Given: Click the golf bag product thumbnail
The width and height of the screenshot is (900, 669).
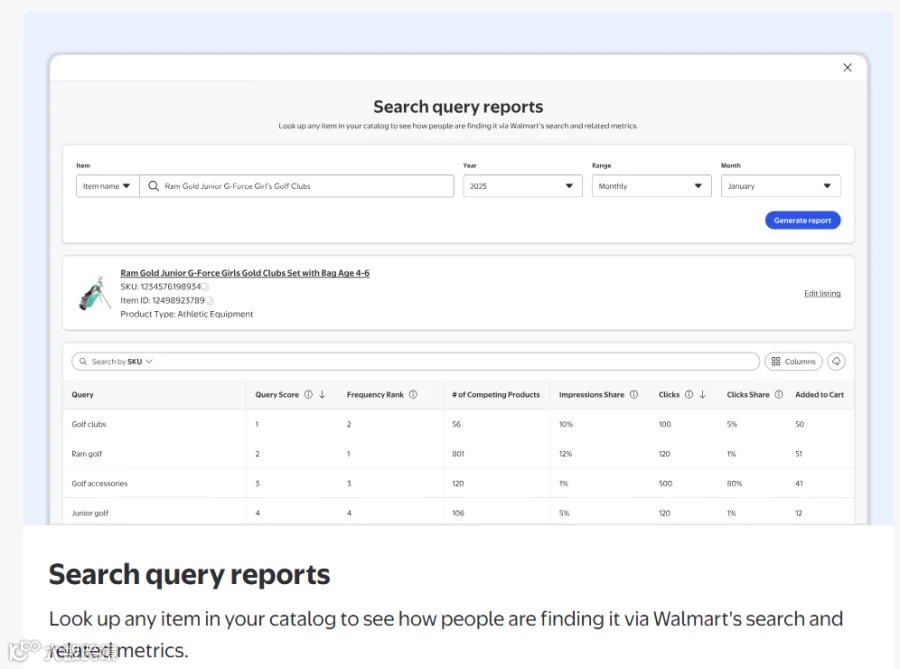Looking at the screenshot, I should click(94, 293).
